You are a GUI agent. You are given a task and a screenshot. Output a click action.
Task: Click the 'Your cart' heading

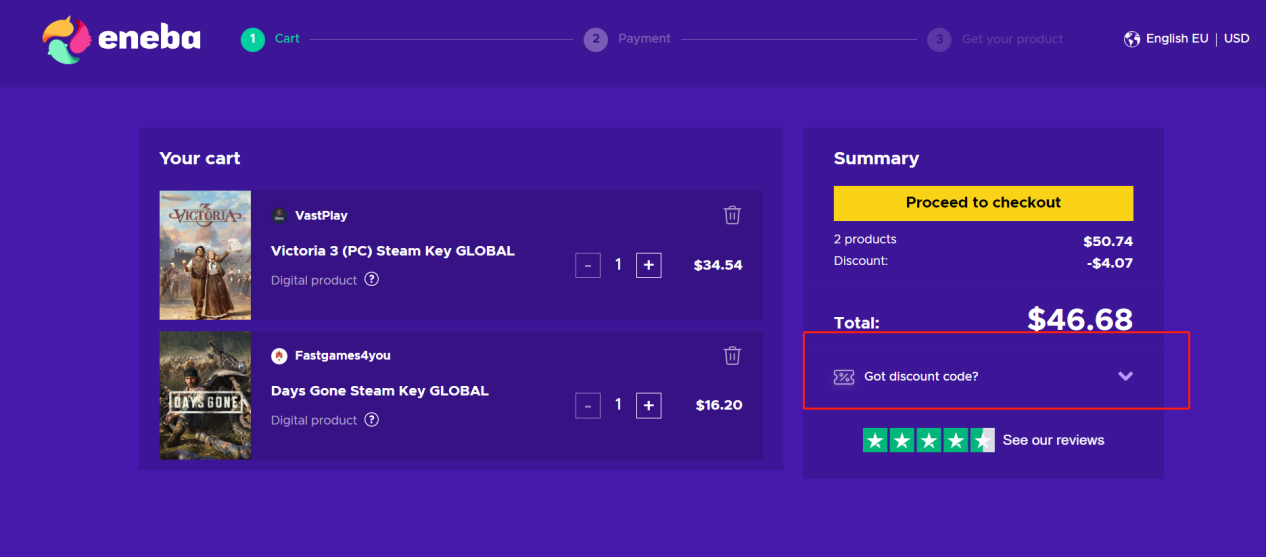tap(200, 158)
